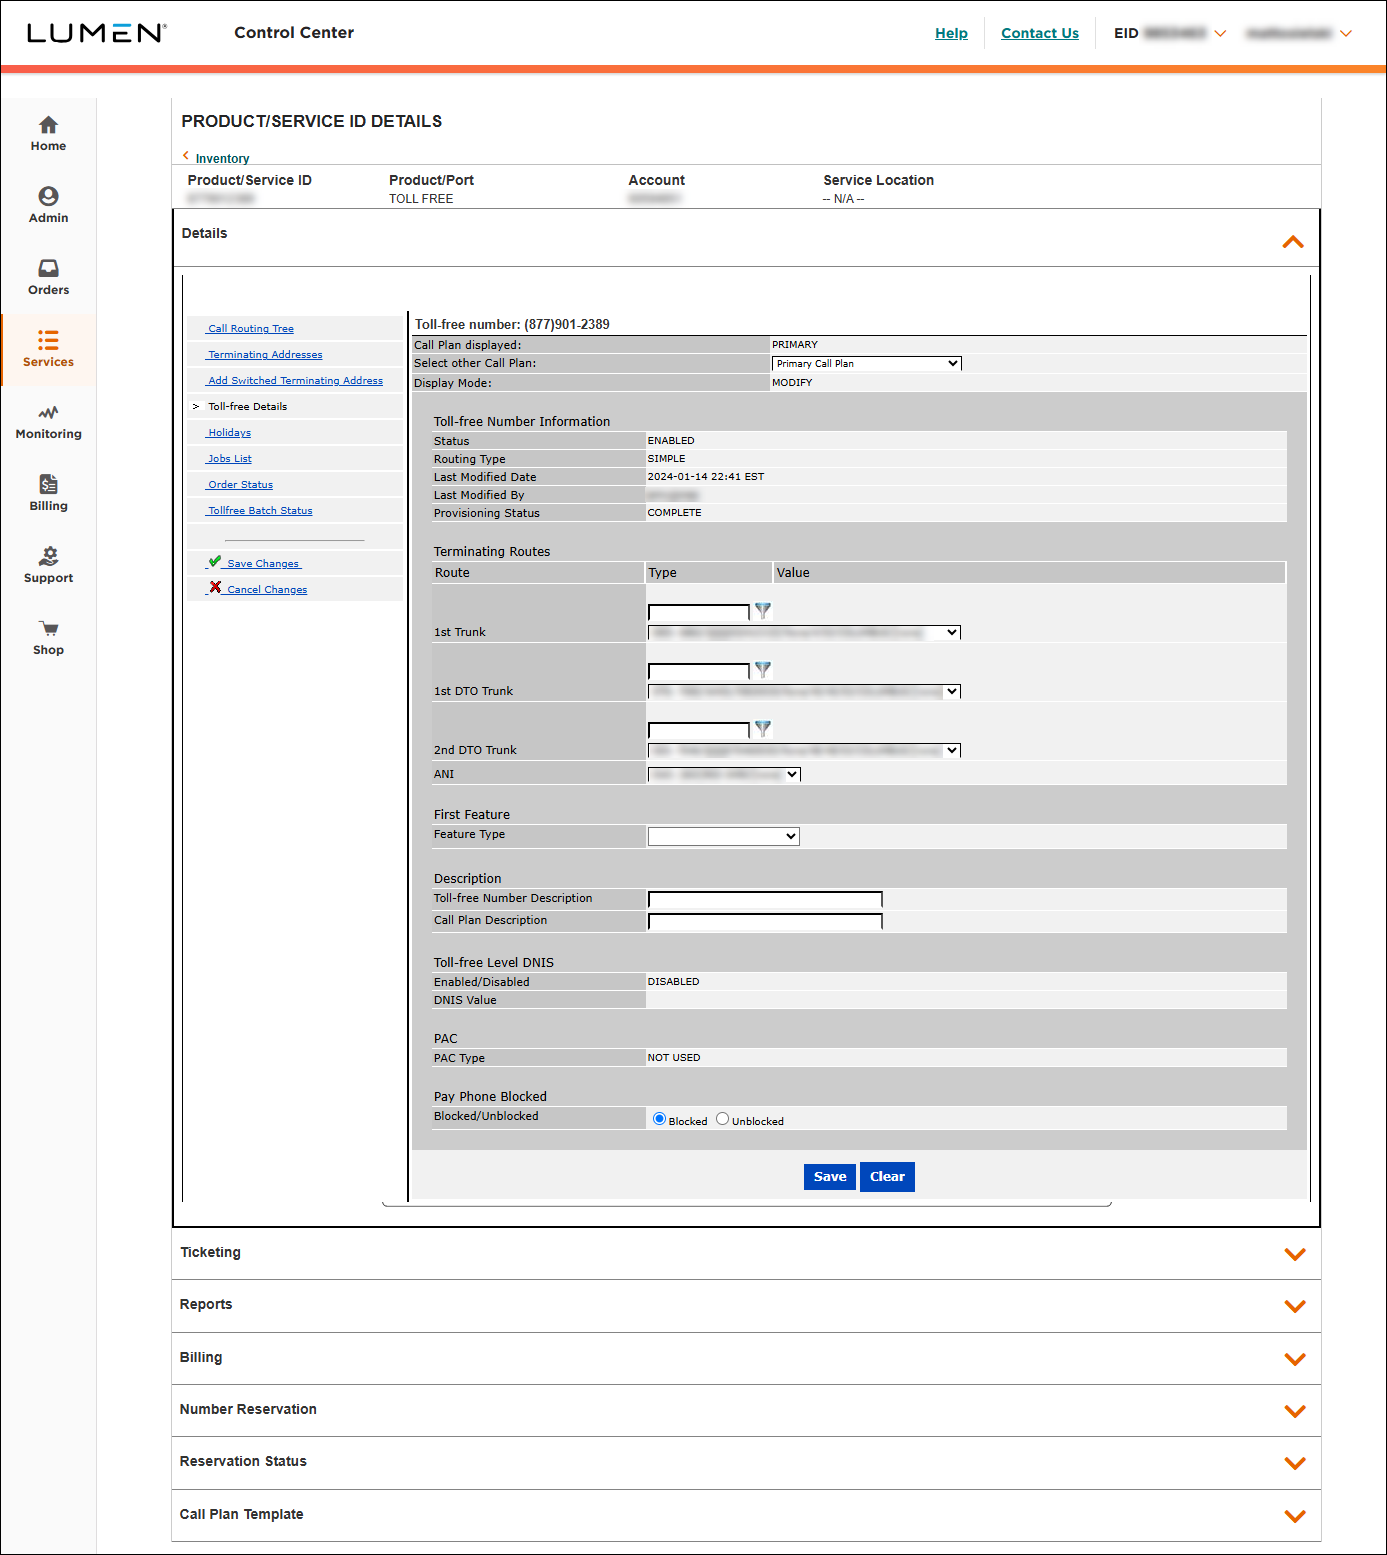
Task: Open Support from the sidebar
Action: (47, 565)
